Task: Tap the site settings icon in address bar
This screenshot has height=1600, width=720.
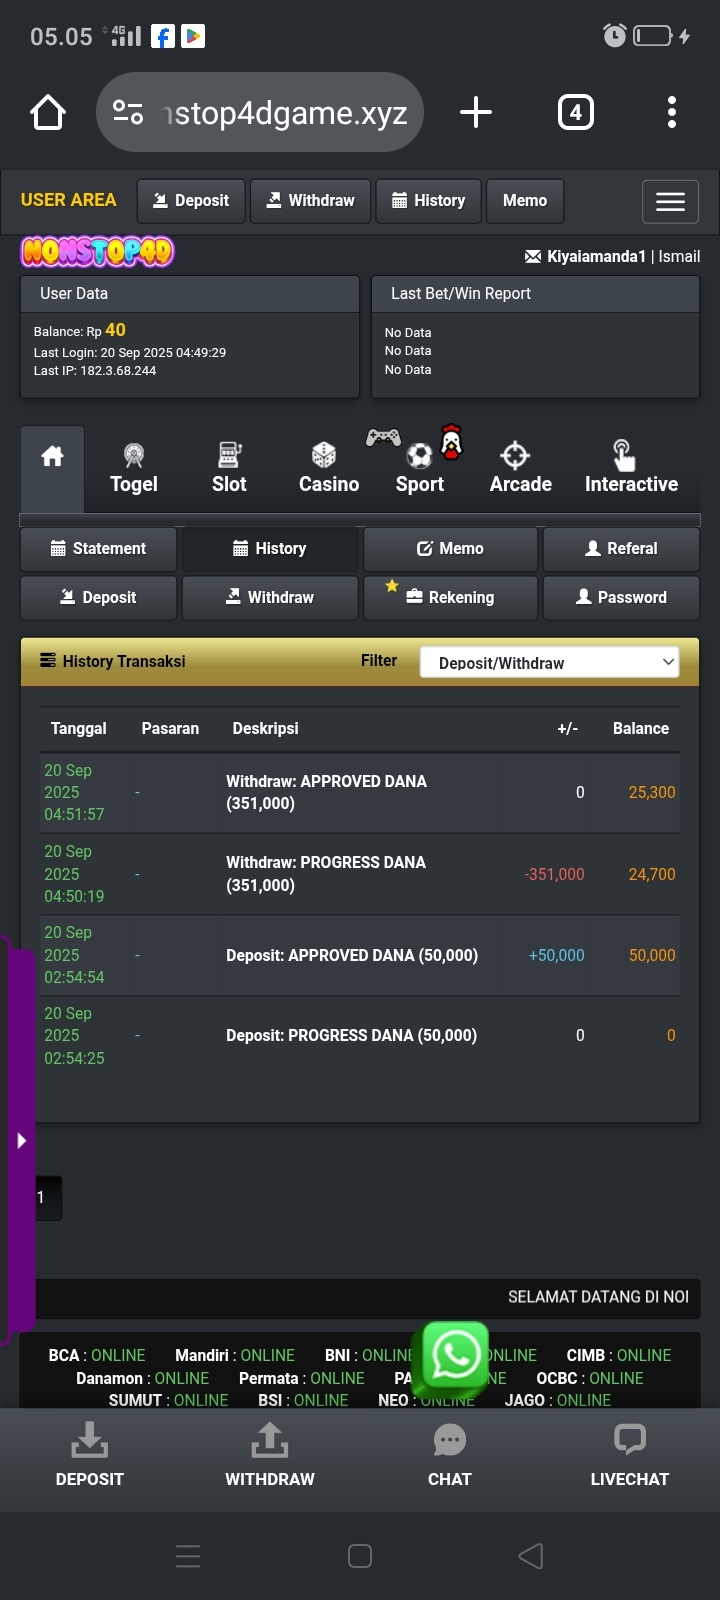Action: click(x=128, y=112)
